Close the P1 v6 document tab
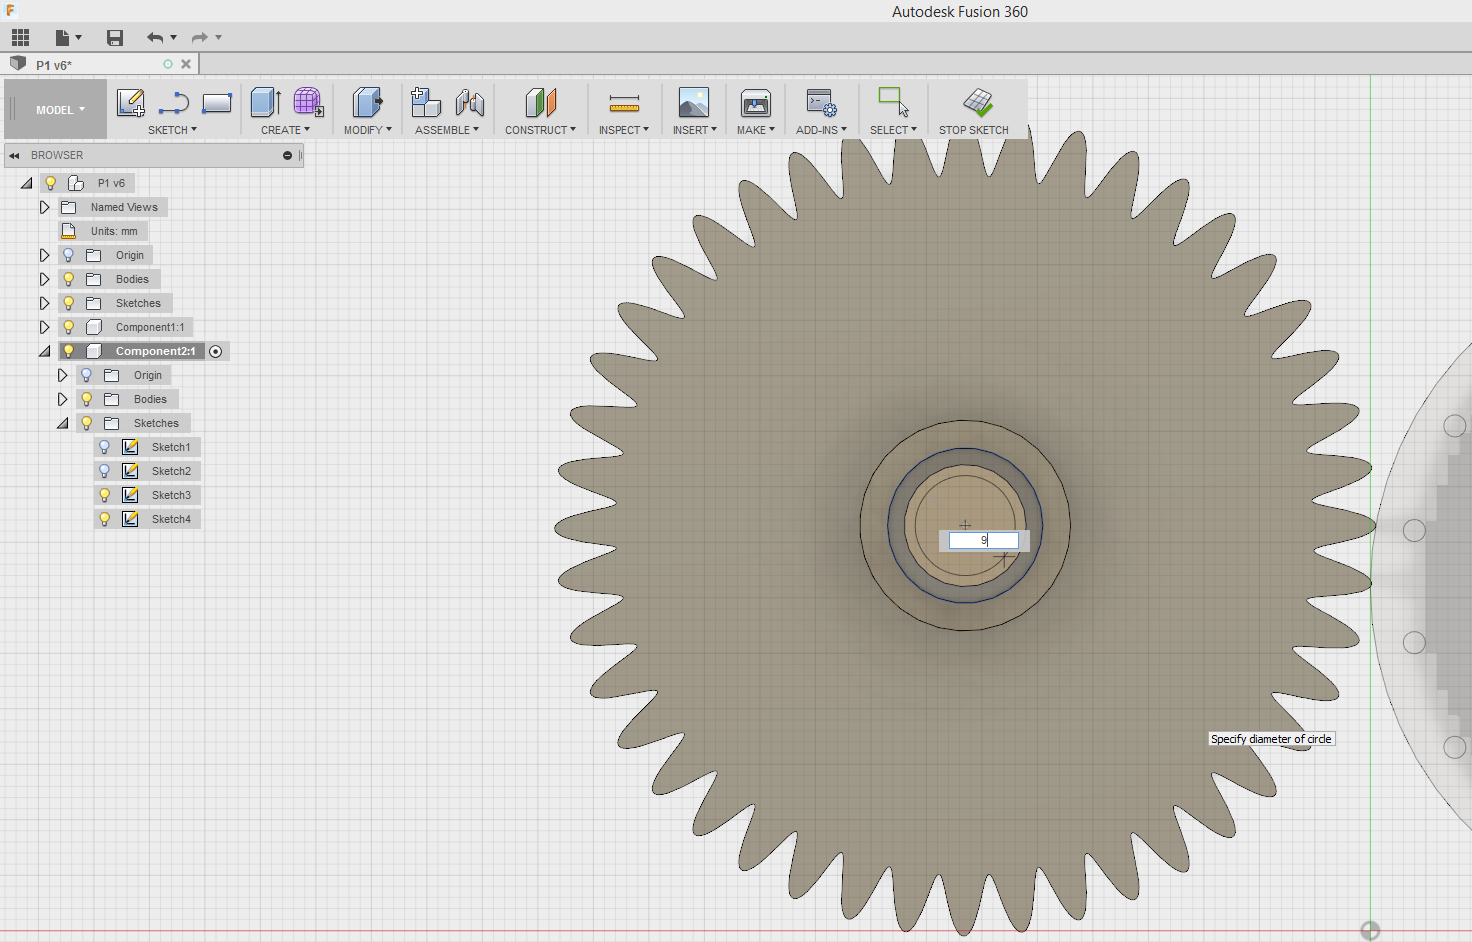This screenshot has width=1472, height=942. click(x=186, y=64)
